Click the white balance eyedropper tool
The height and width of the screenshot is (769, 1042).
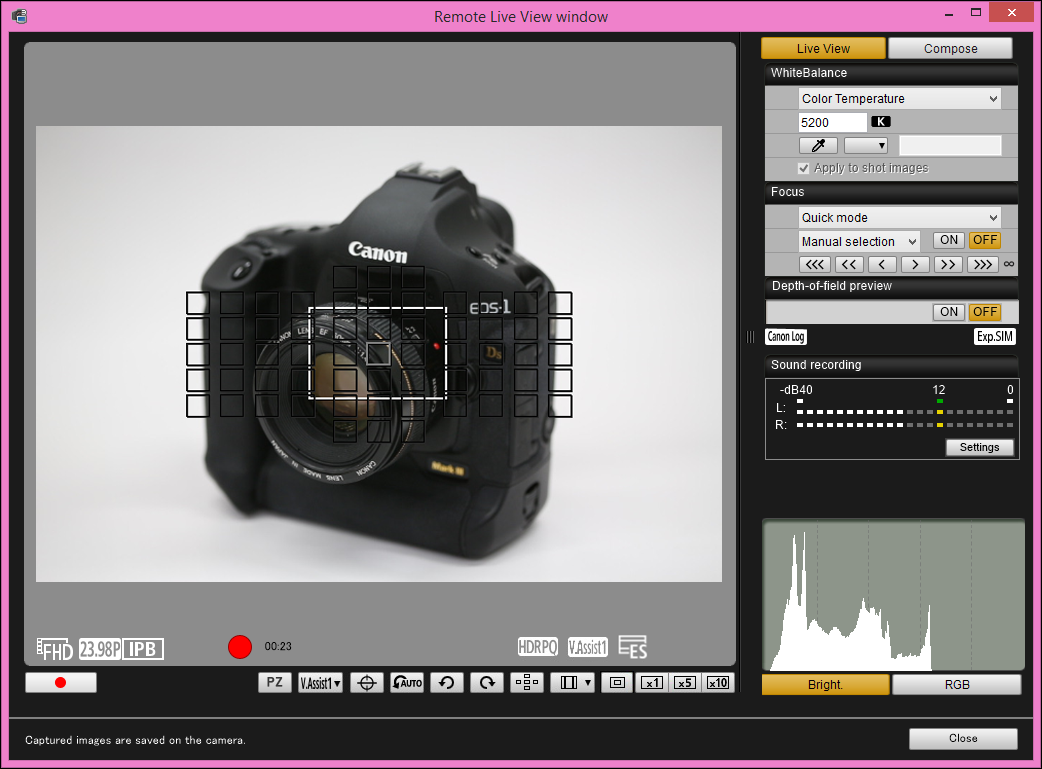point(818,145)
